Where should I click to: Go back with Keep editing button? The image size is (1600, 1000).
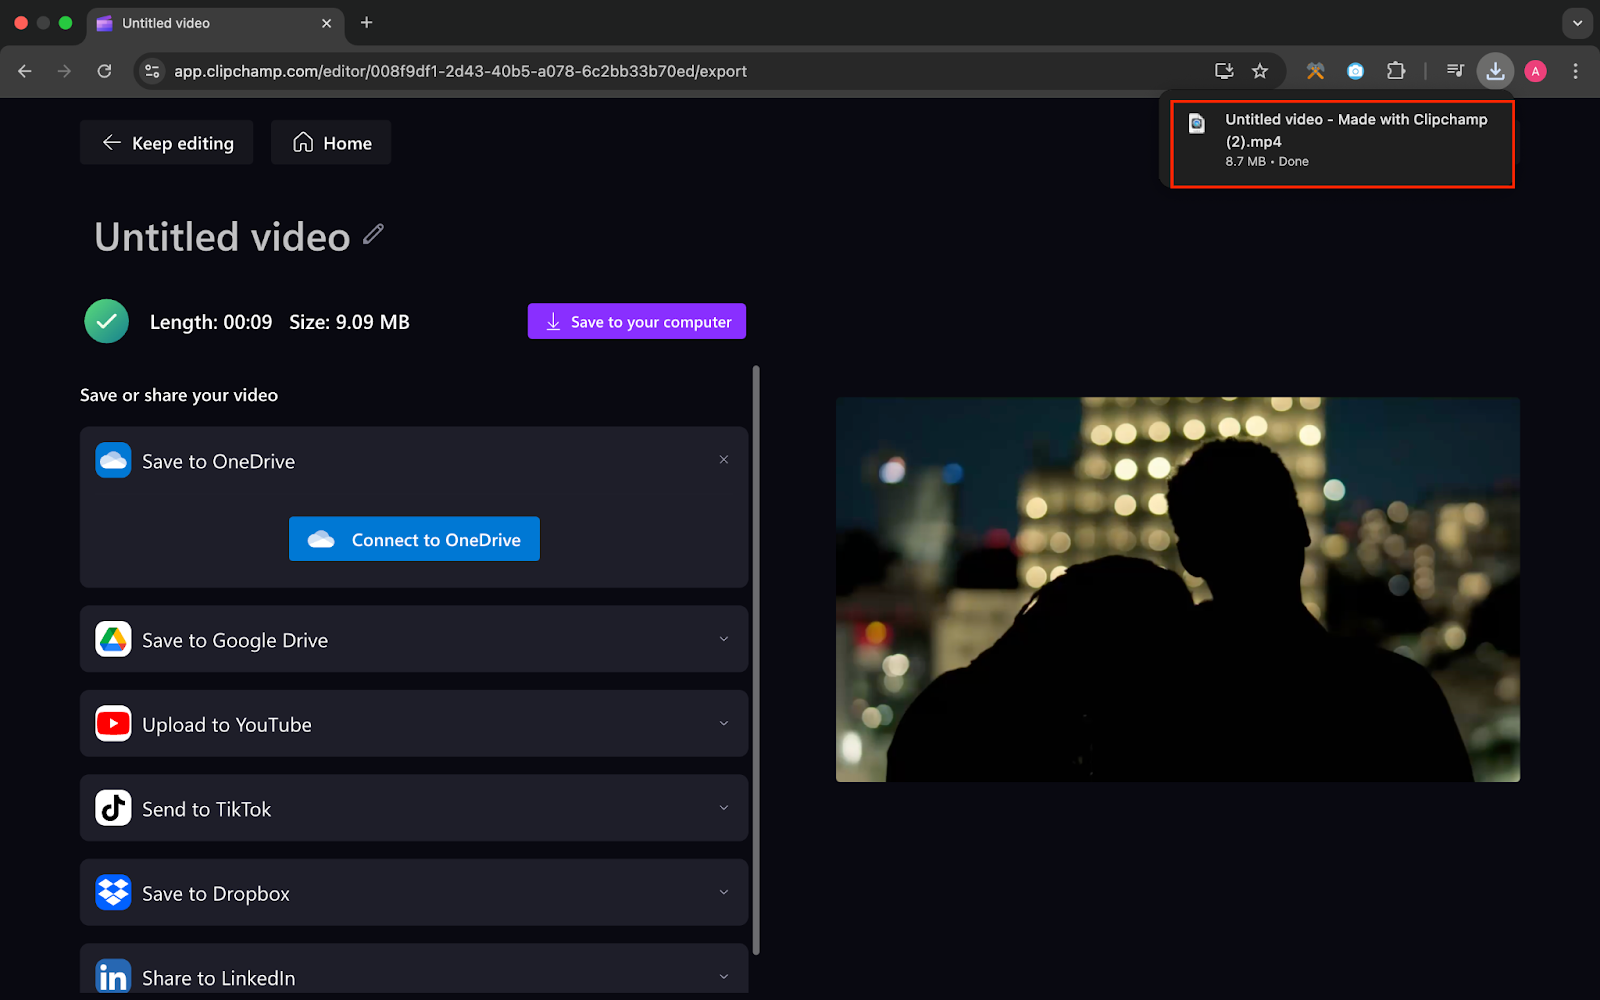167,143
